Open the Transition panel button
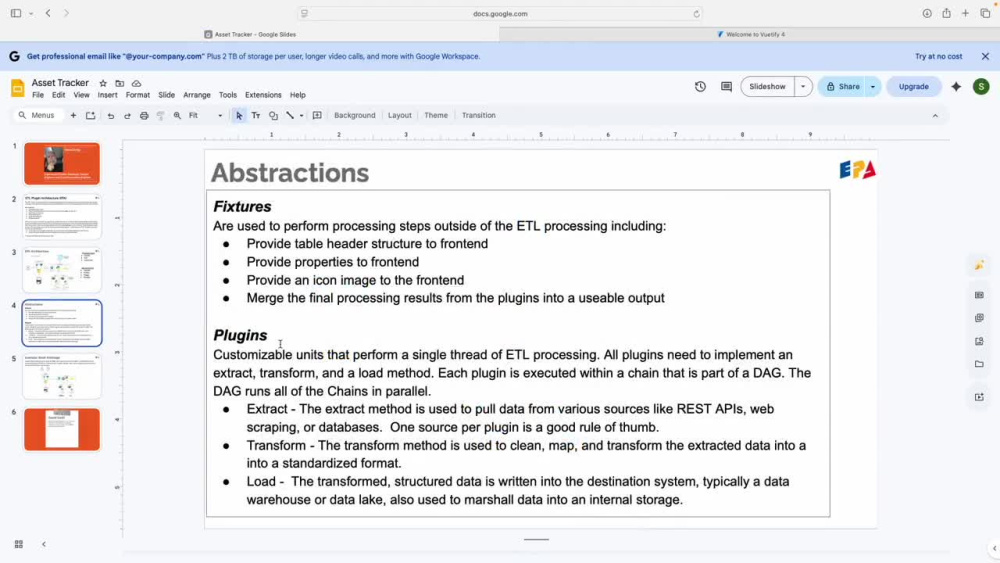 coord(478,115)
